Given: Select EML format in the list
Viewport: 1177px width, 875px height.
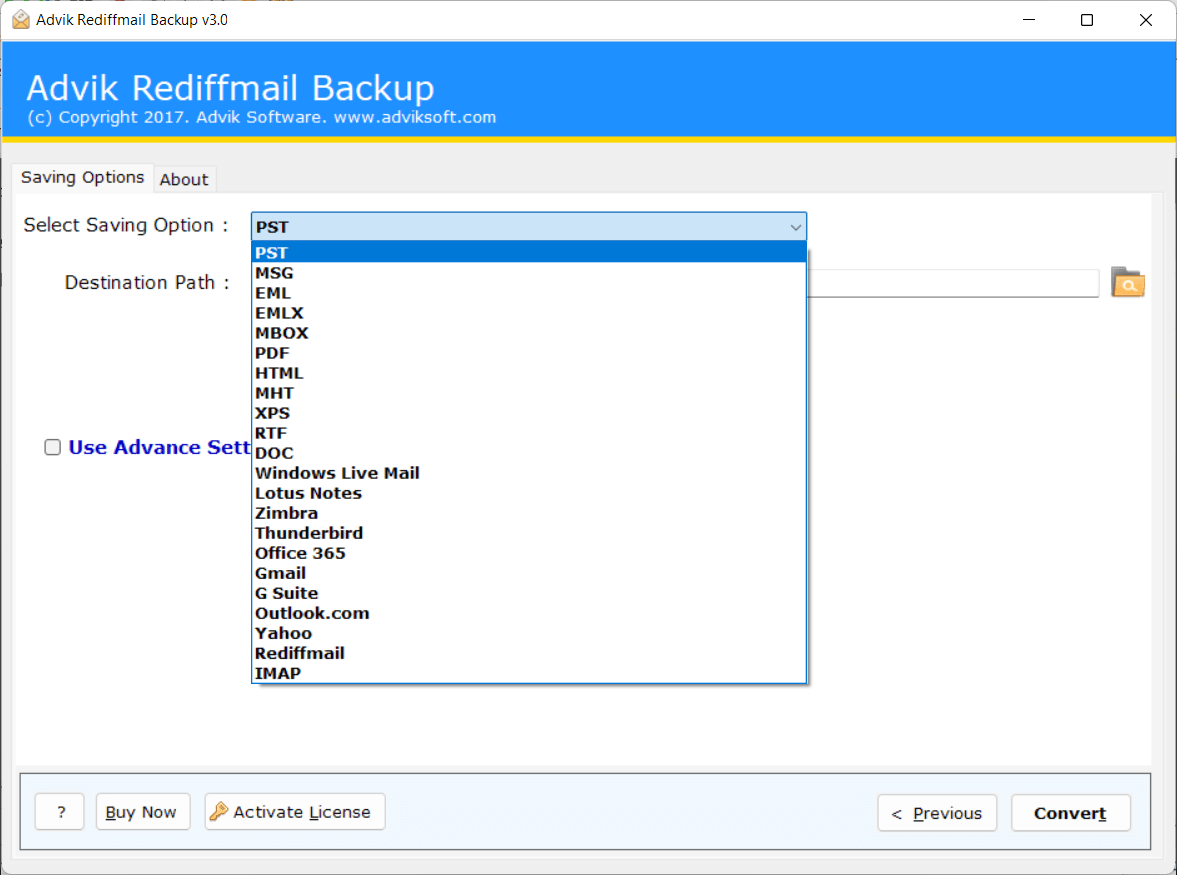Looking at the screenshot, I should tap(528, 293).
